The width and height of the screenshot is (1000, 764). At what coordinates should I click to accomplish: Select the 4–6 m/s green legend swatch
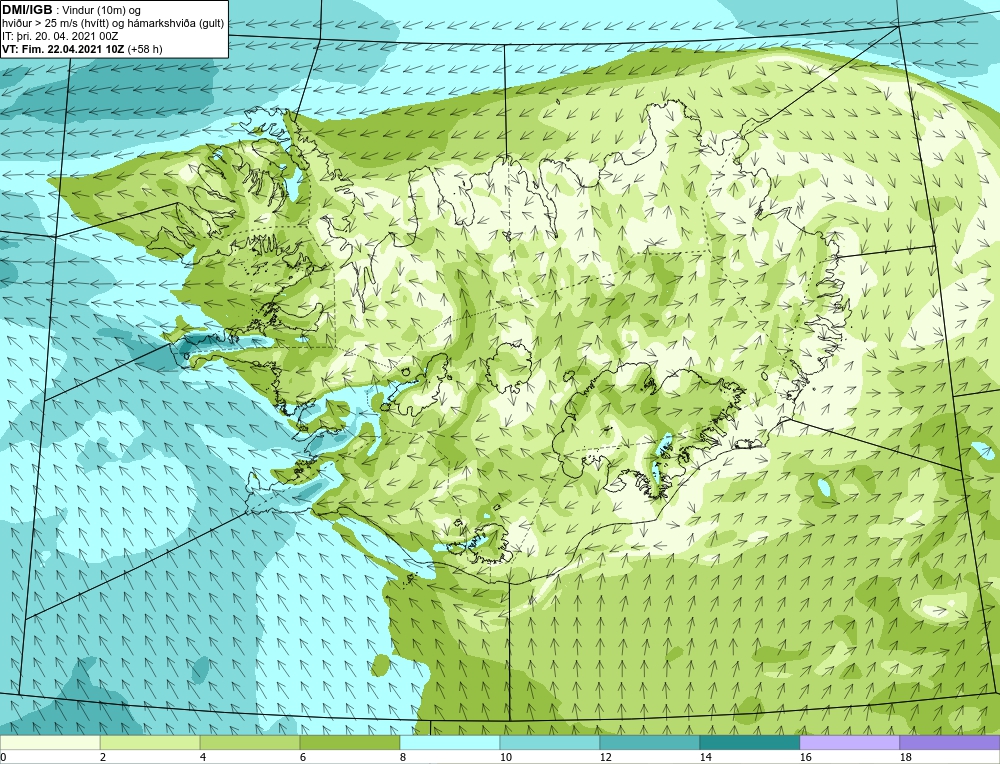(250, 742)
